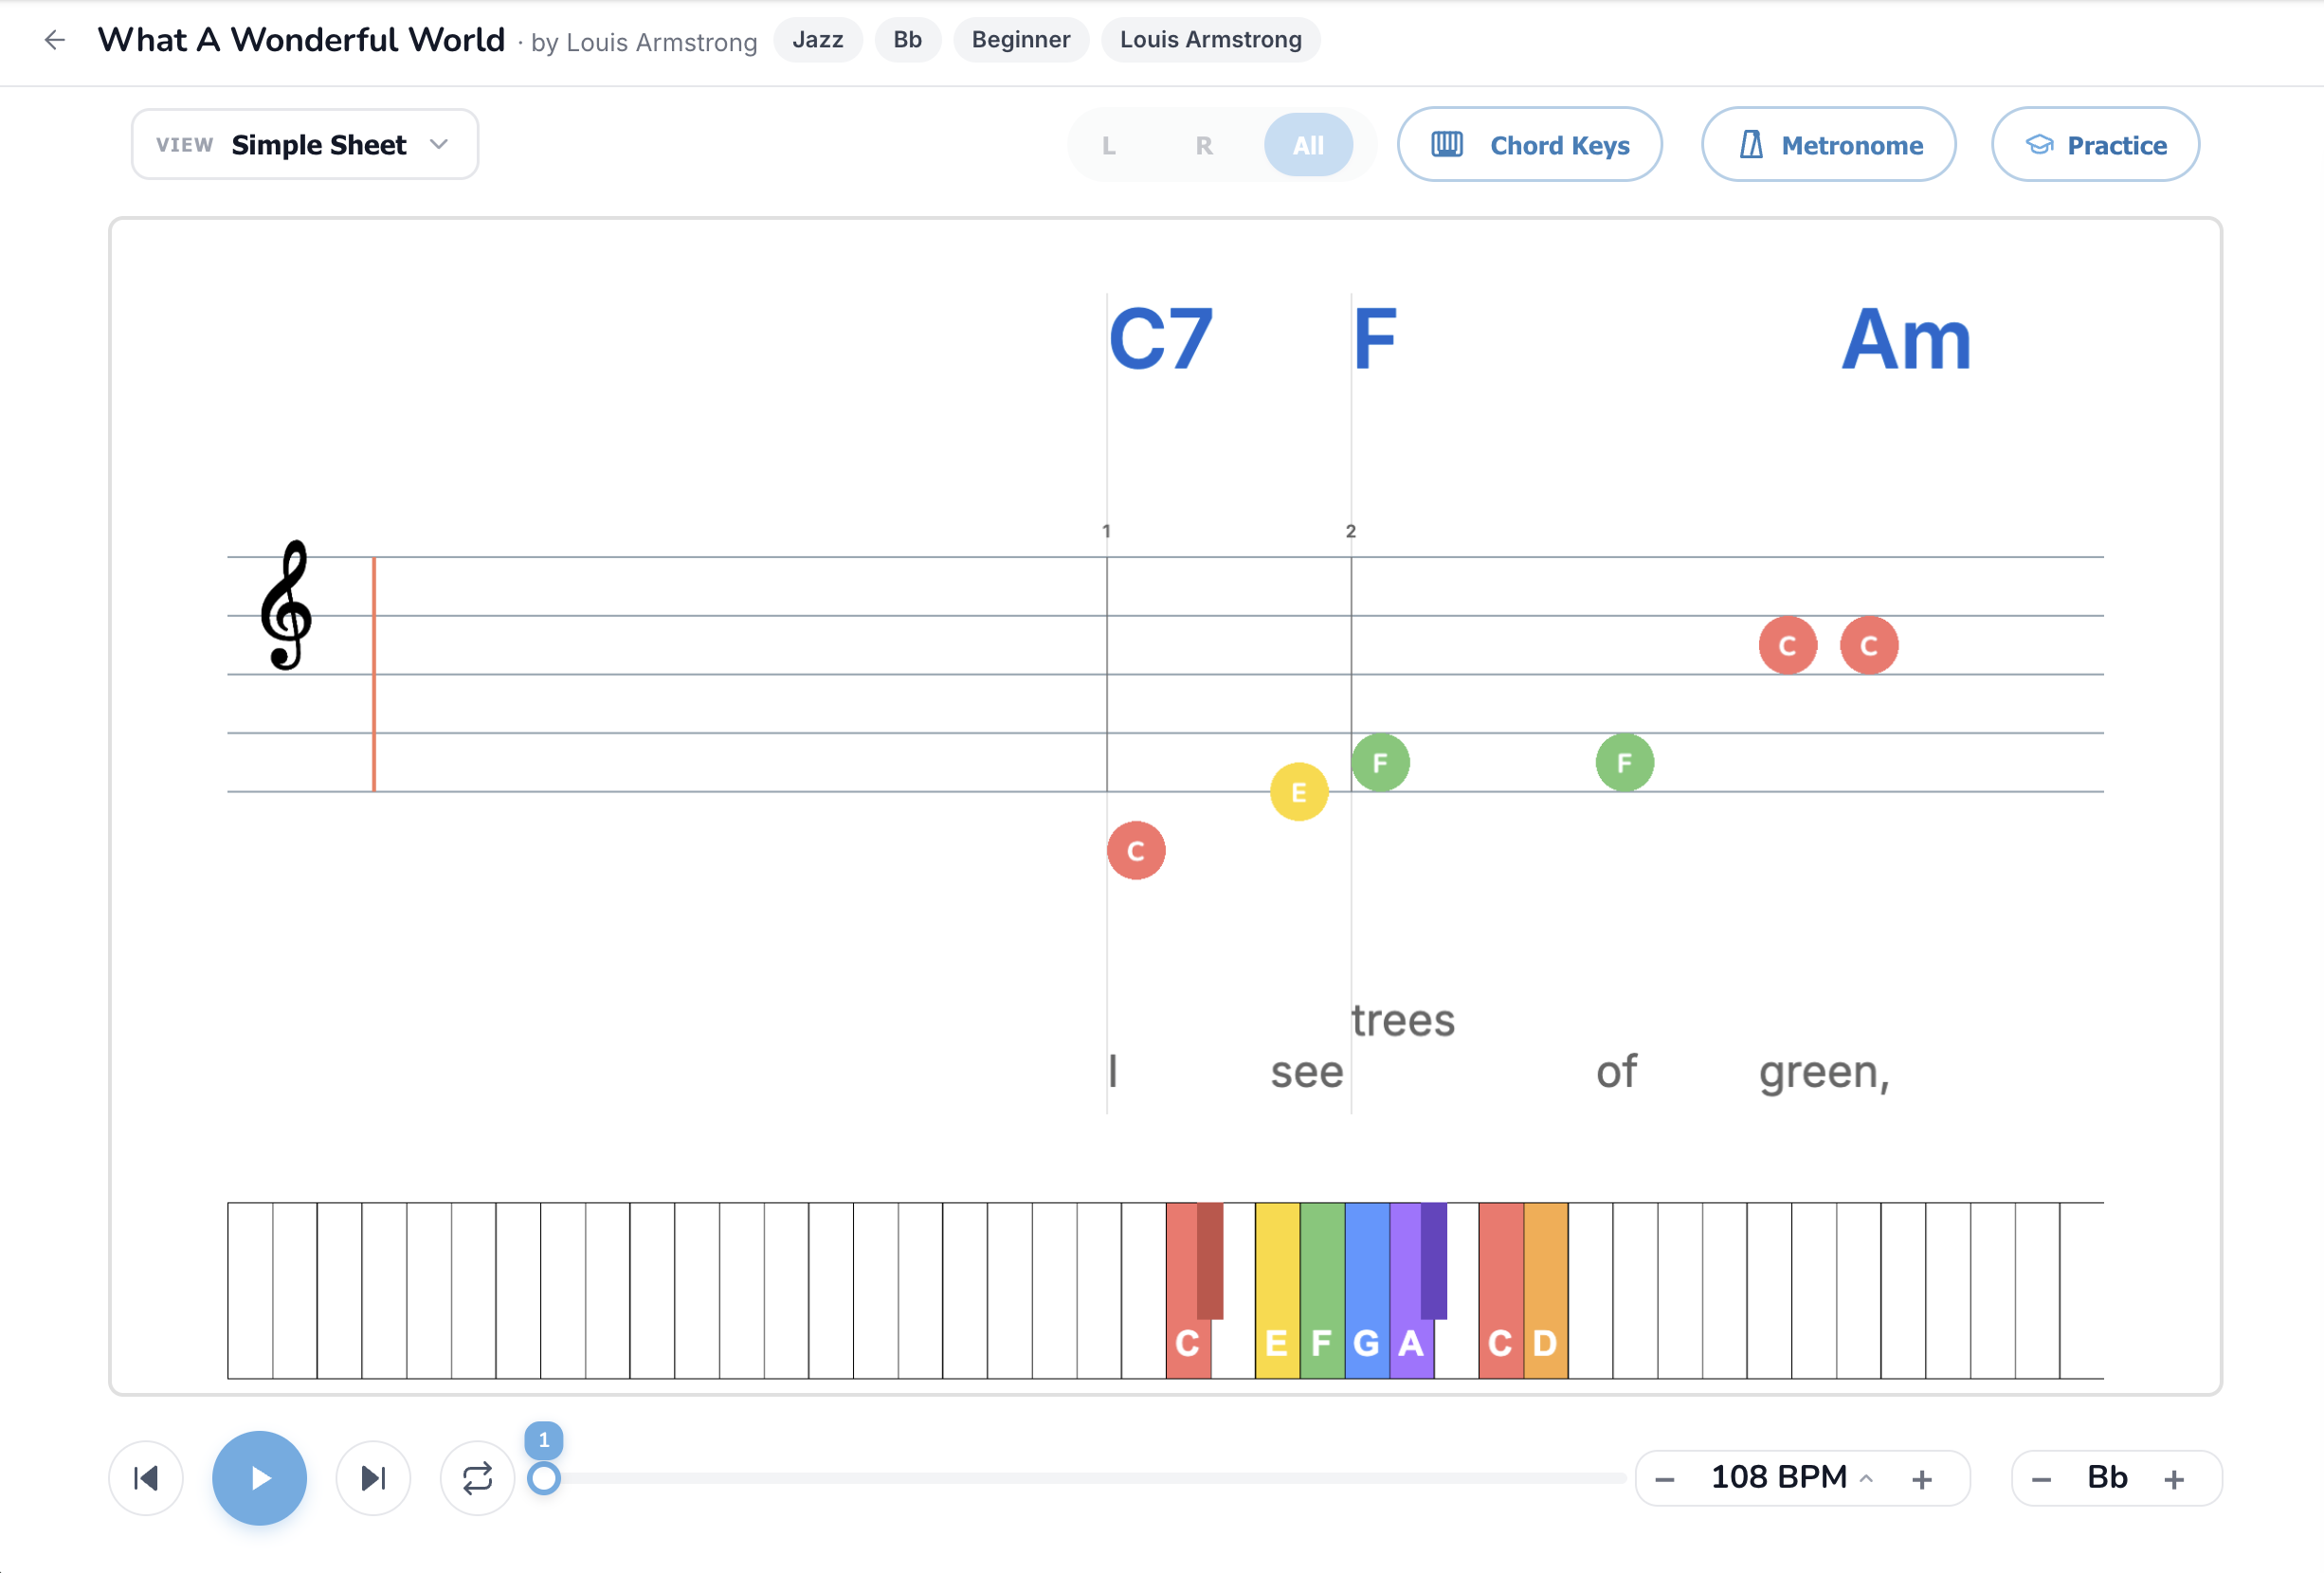Click the F chord label
Viewport: 2324px width, 1573px height.
click(1375, 339)
